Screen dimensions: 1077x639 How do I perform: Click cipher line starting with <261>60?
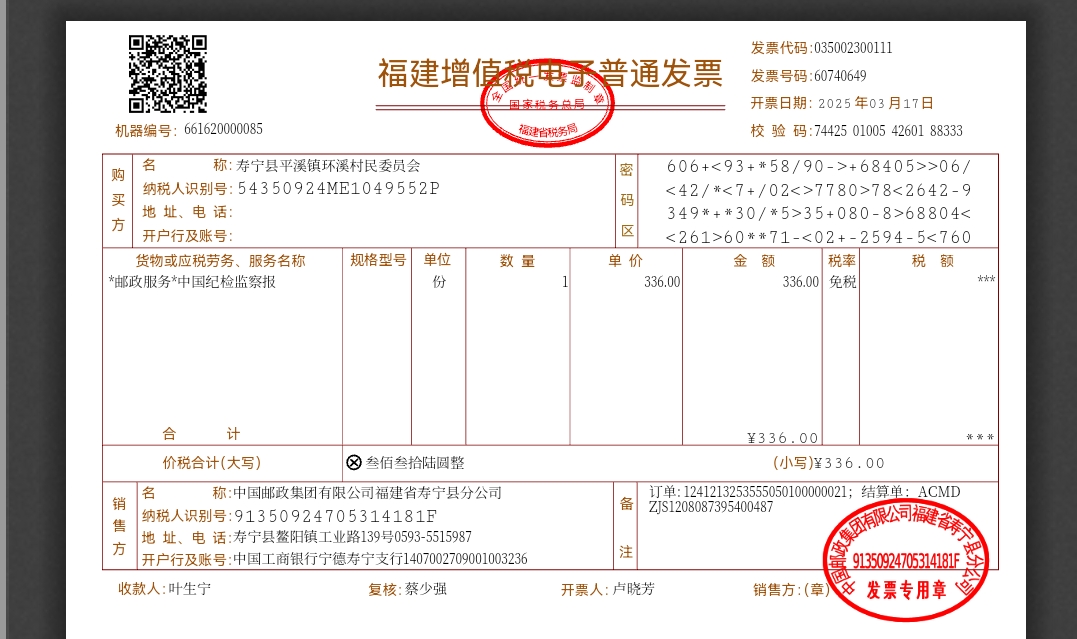(819, 238)
